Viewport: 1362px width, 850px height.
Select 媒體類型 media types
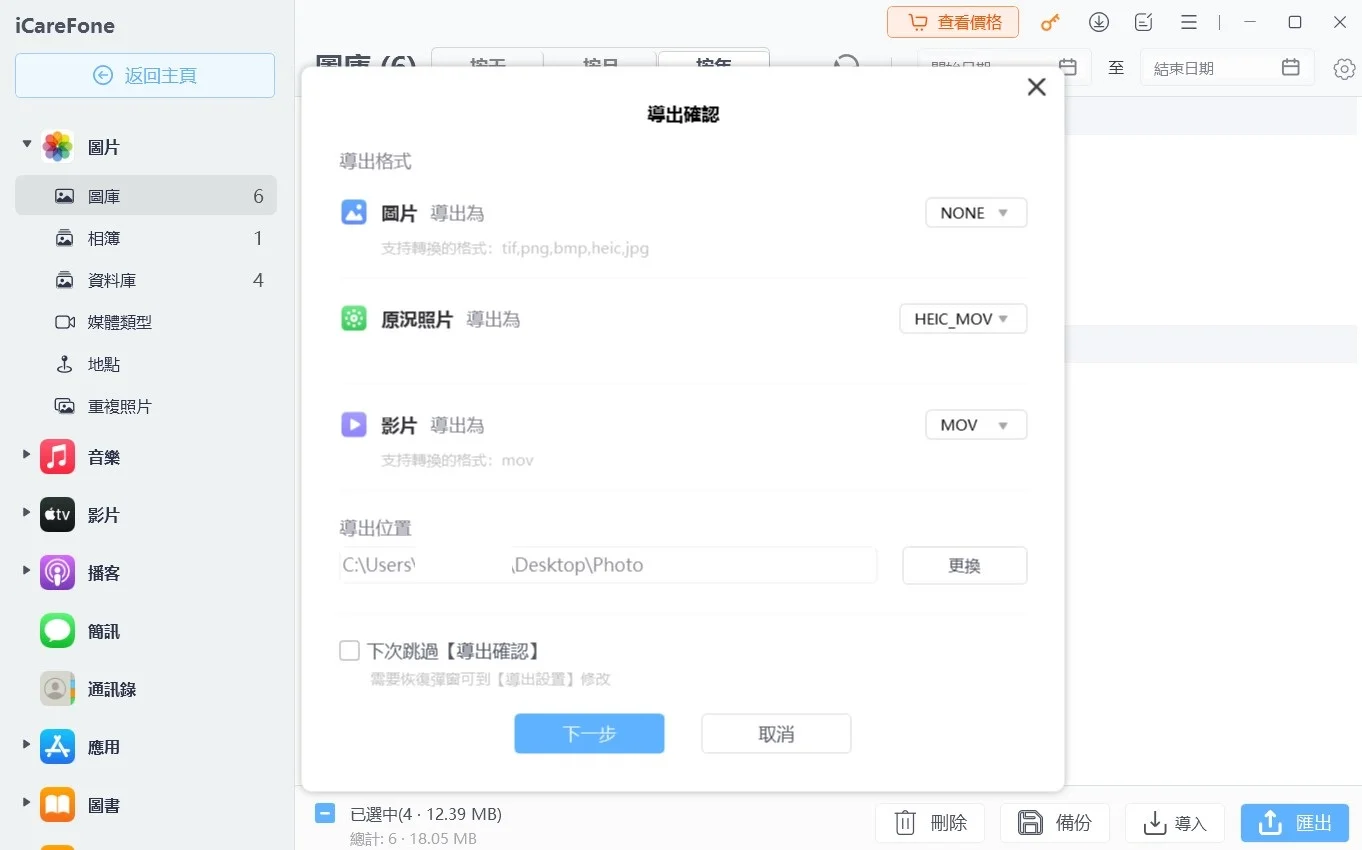tap(117, 321)
